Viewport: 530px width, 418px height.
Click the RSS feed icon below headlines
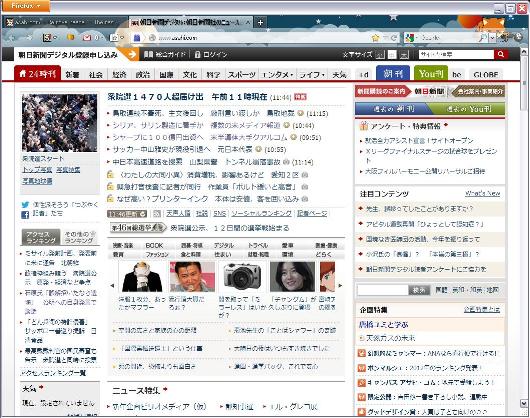[156, 214]
